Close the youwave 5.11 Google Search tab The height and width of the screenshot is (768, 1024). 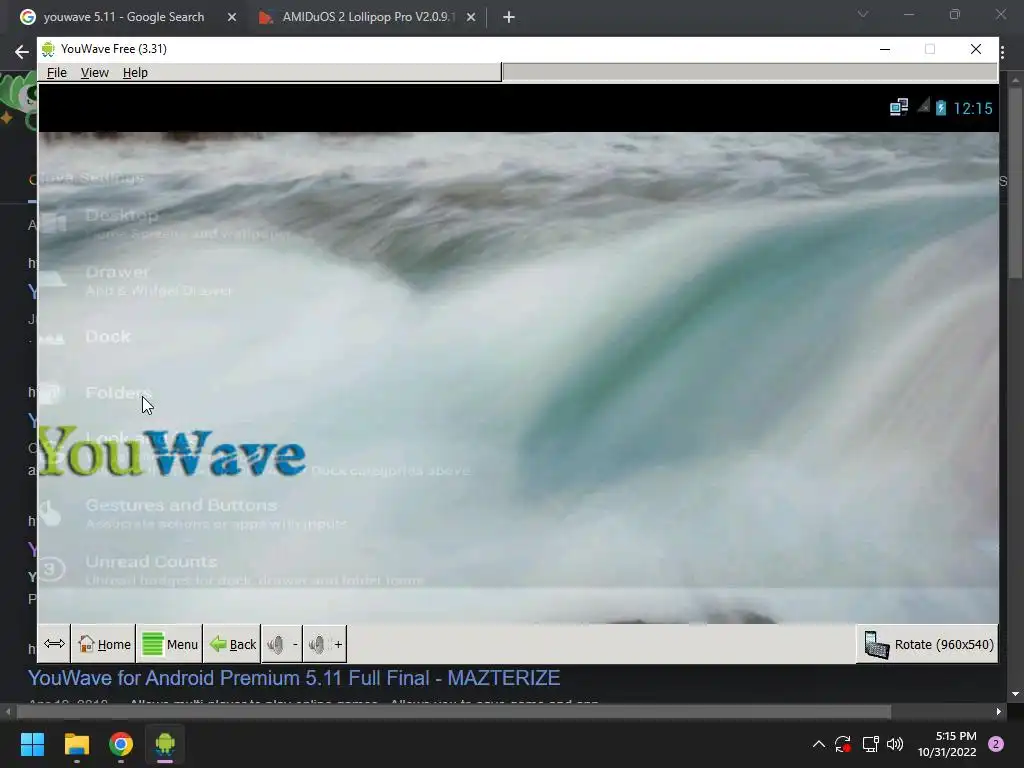(x=232, y=18)
